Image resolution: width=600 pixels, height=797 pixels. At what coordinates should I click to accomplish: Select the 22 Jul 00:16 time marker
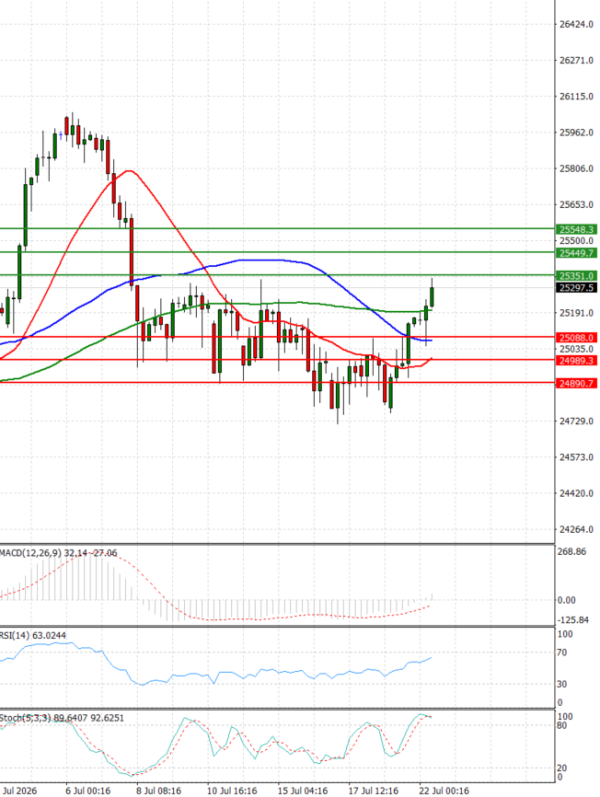(444, 791)
